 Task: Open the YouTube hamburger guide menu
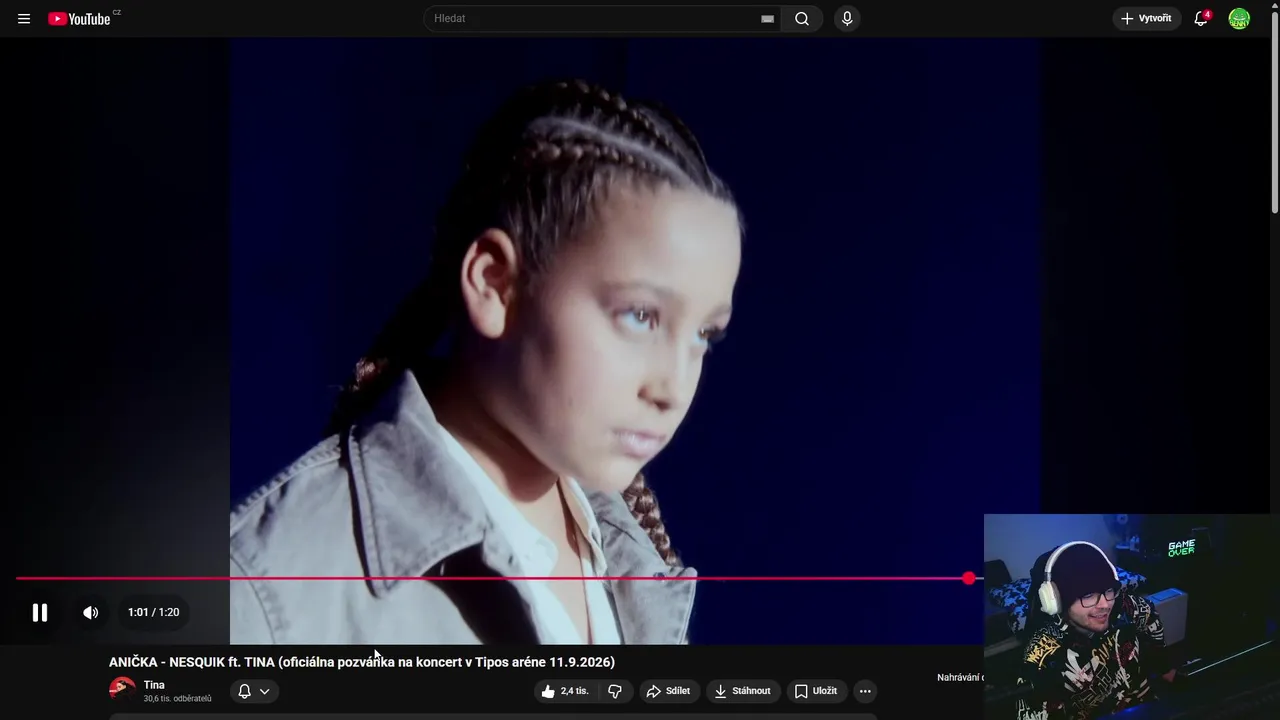pos(24,18)
